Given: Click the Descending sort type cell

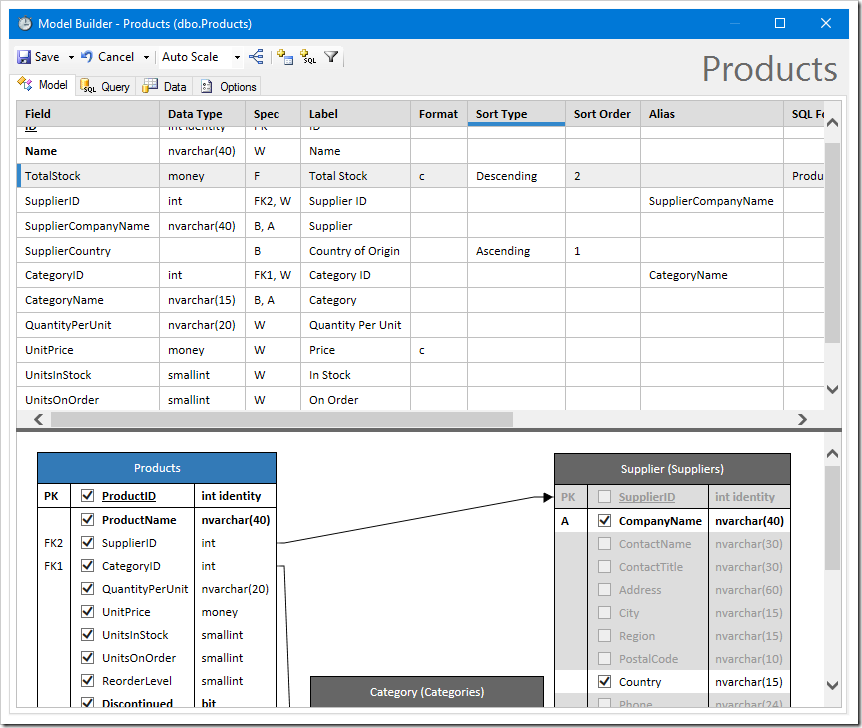Looking at the screenshot, I should 516,176.
